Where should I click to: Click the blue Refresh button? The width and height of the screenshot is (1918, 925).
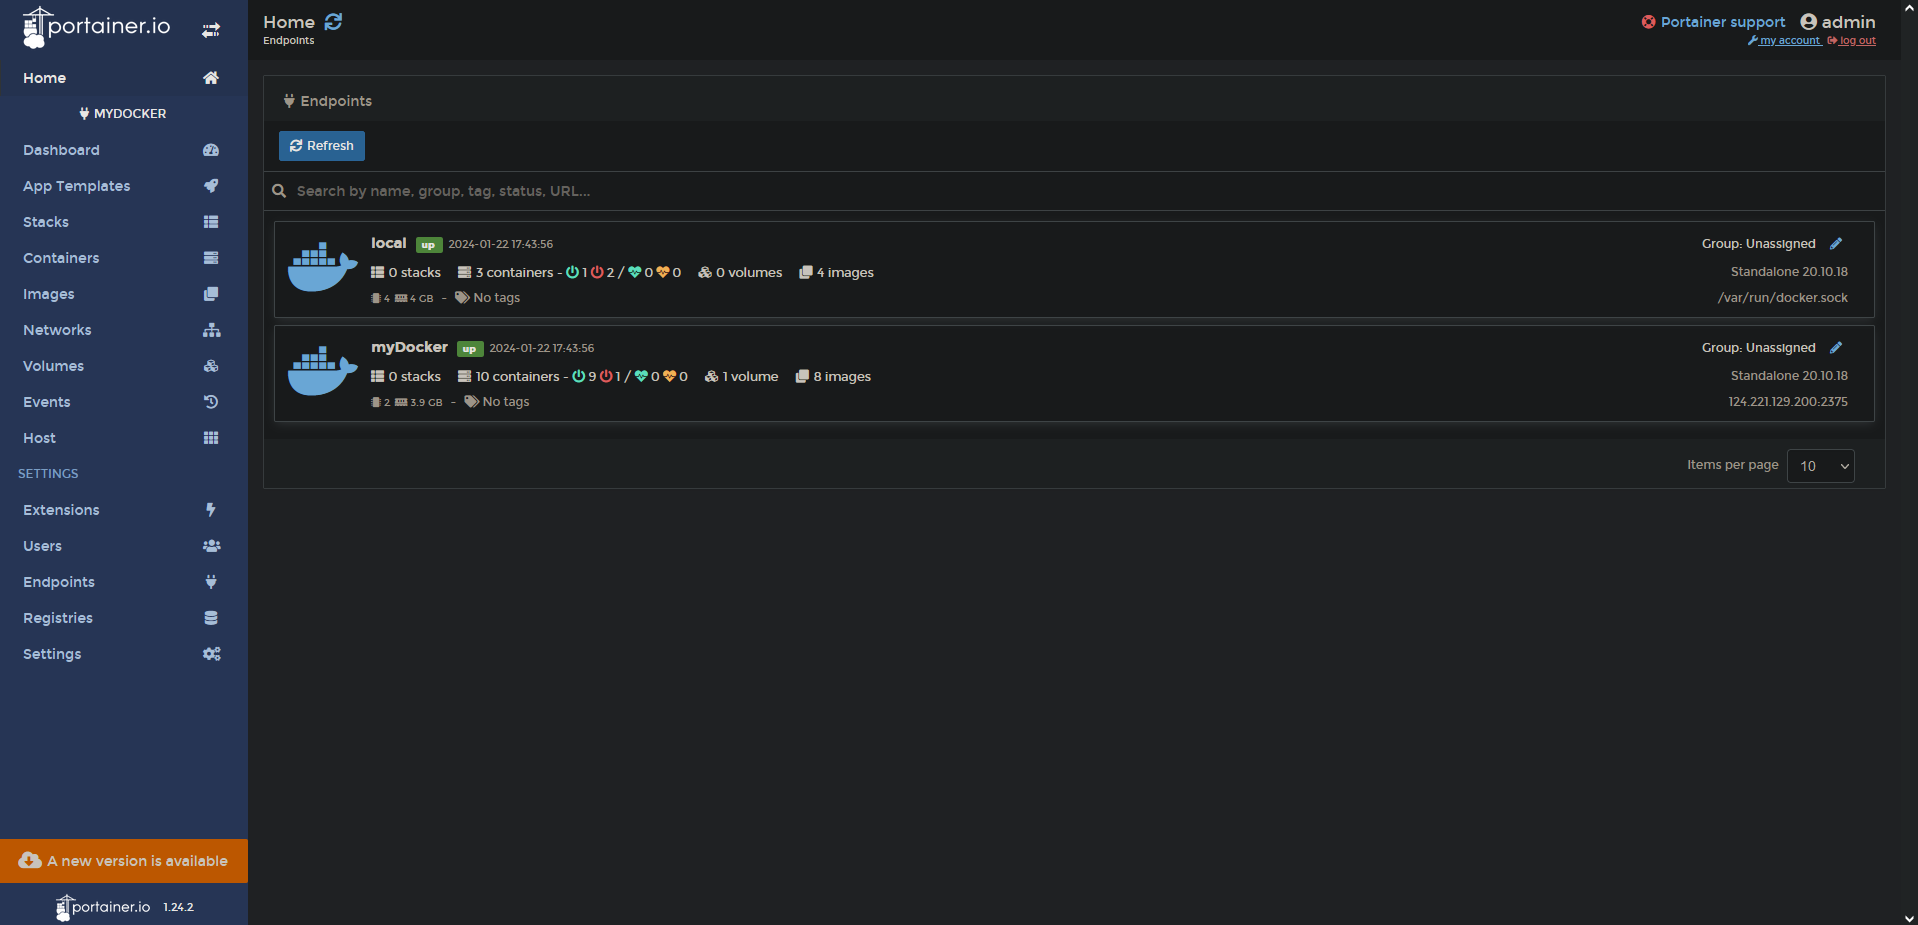[x=322, y=146]
